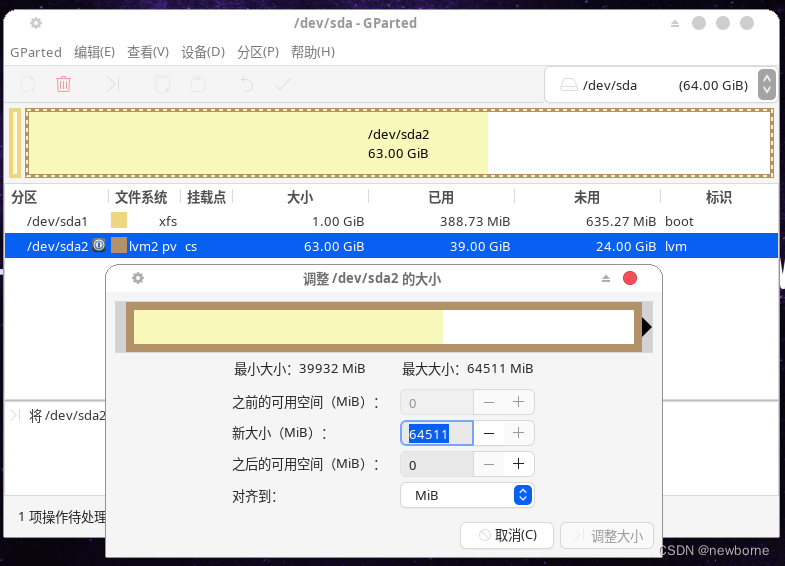Click the 已用 column header
This screenshot has height=566, width=785.
pos(441,197)
